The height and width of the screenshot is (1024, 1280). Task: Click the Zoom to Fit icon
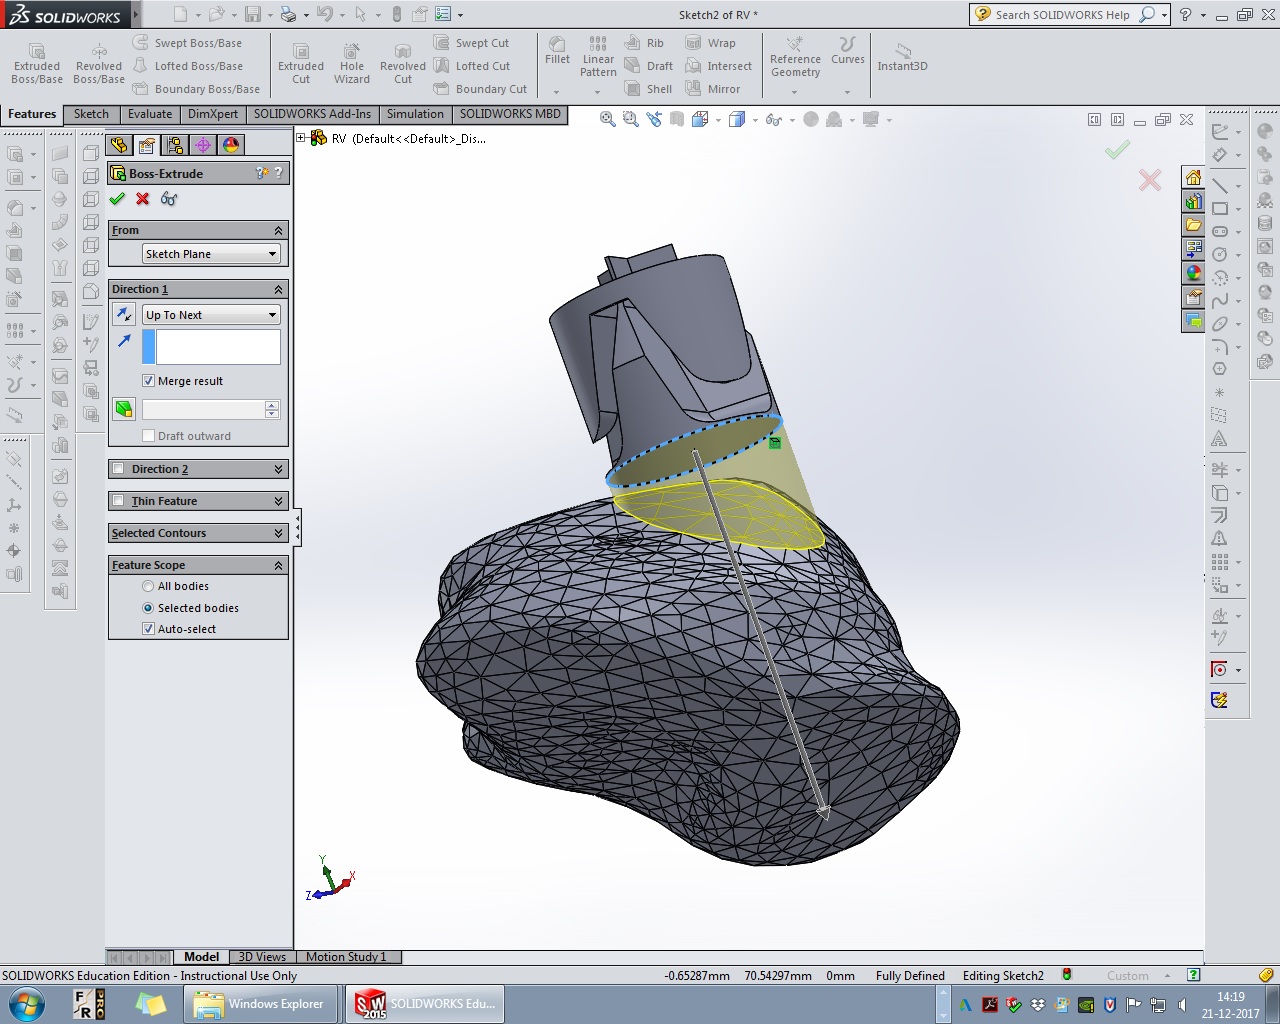pos(607,119)
